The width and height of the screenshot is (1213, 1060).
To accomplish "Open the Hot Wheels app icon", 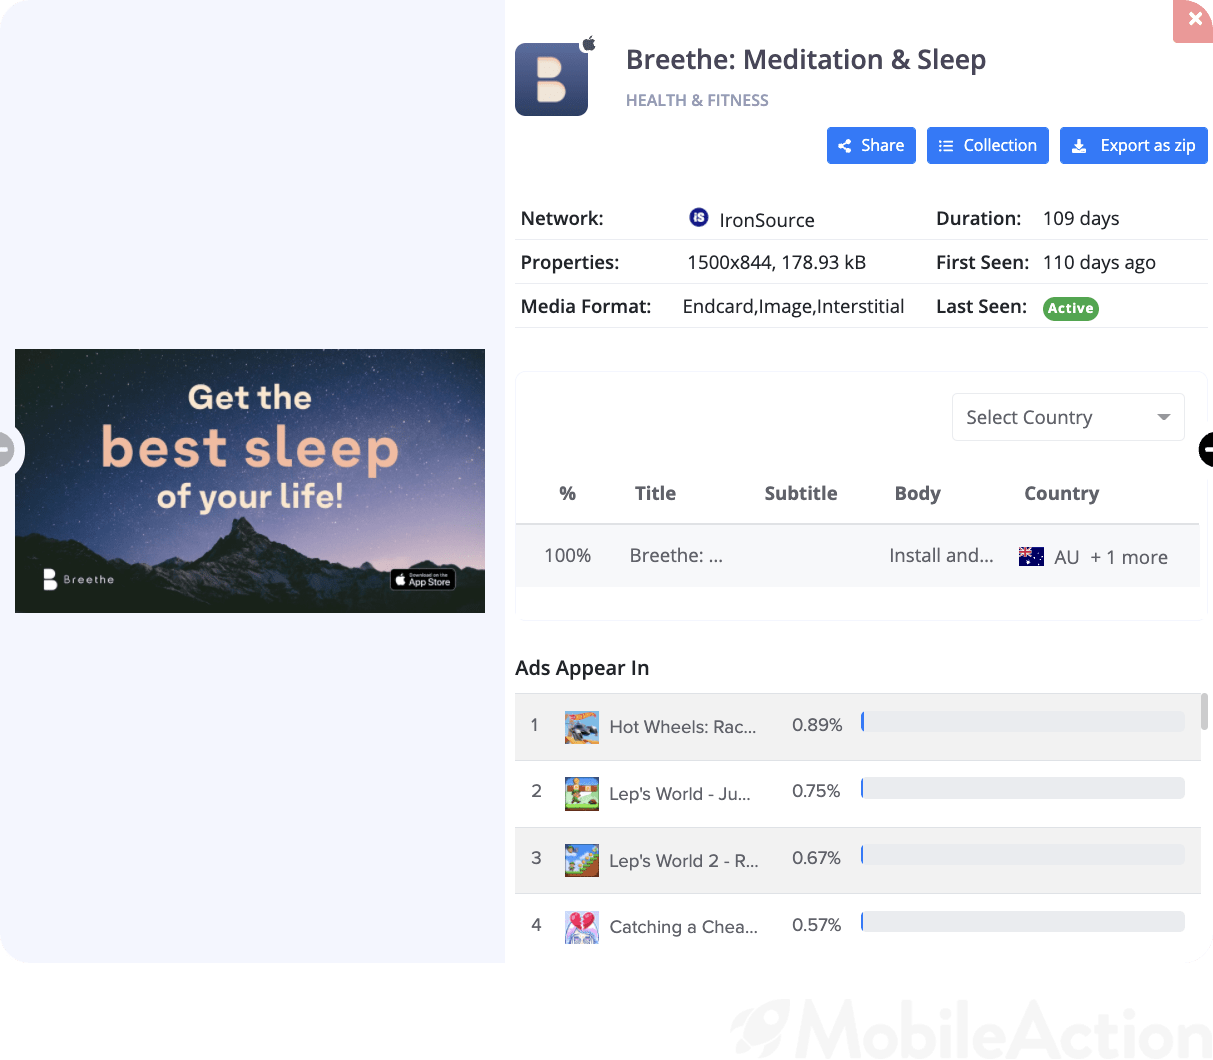I will 582,727.
